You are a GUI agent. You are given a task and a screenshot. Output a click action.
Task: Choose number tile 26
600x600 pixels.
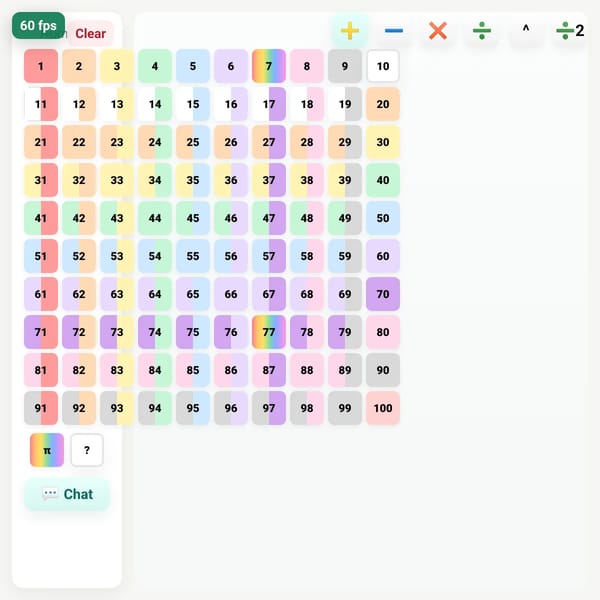pos(231,142)
